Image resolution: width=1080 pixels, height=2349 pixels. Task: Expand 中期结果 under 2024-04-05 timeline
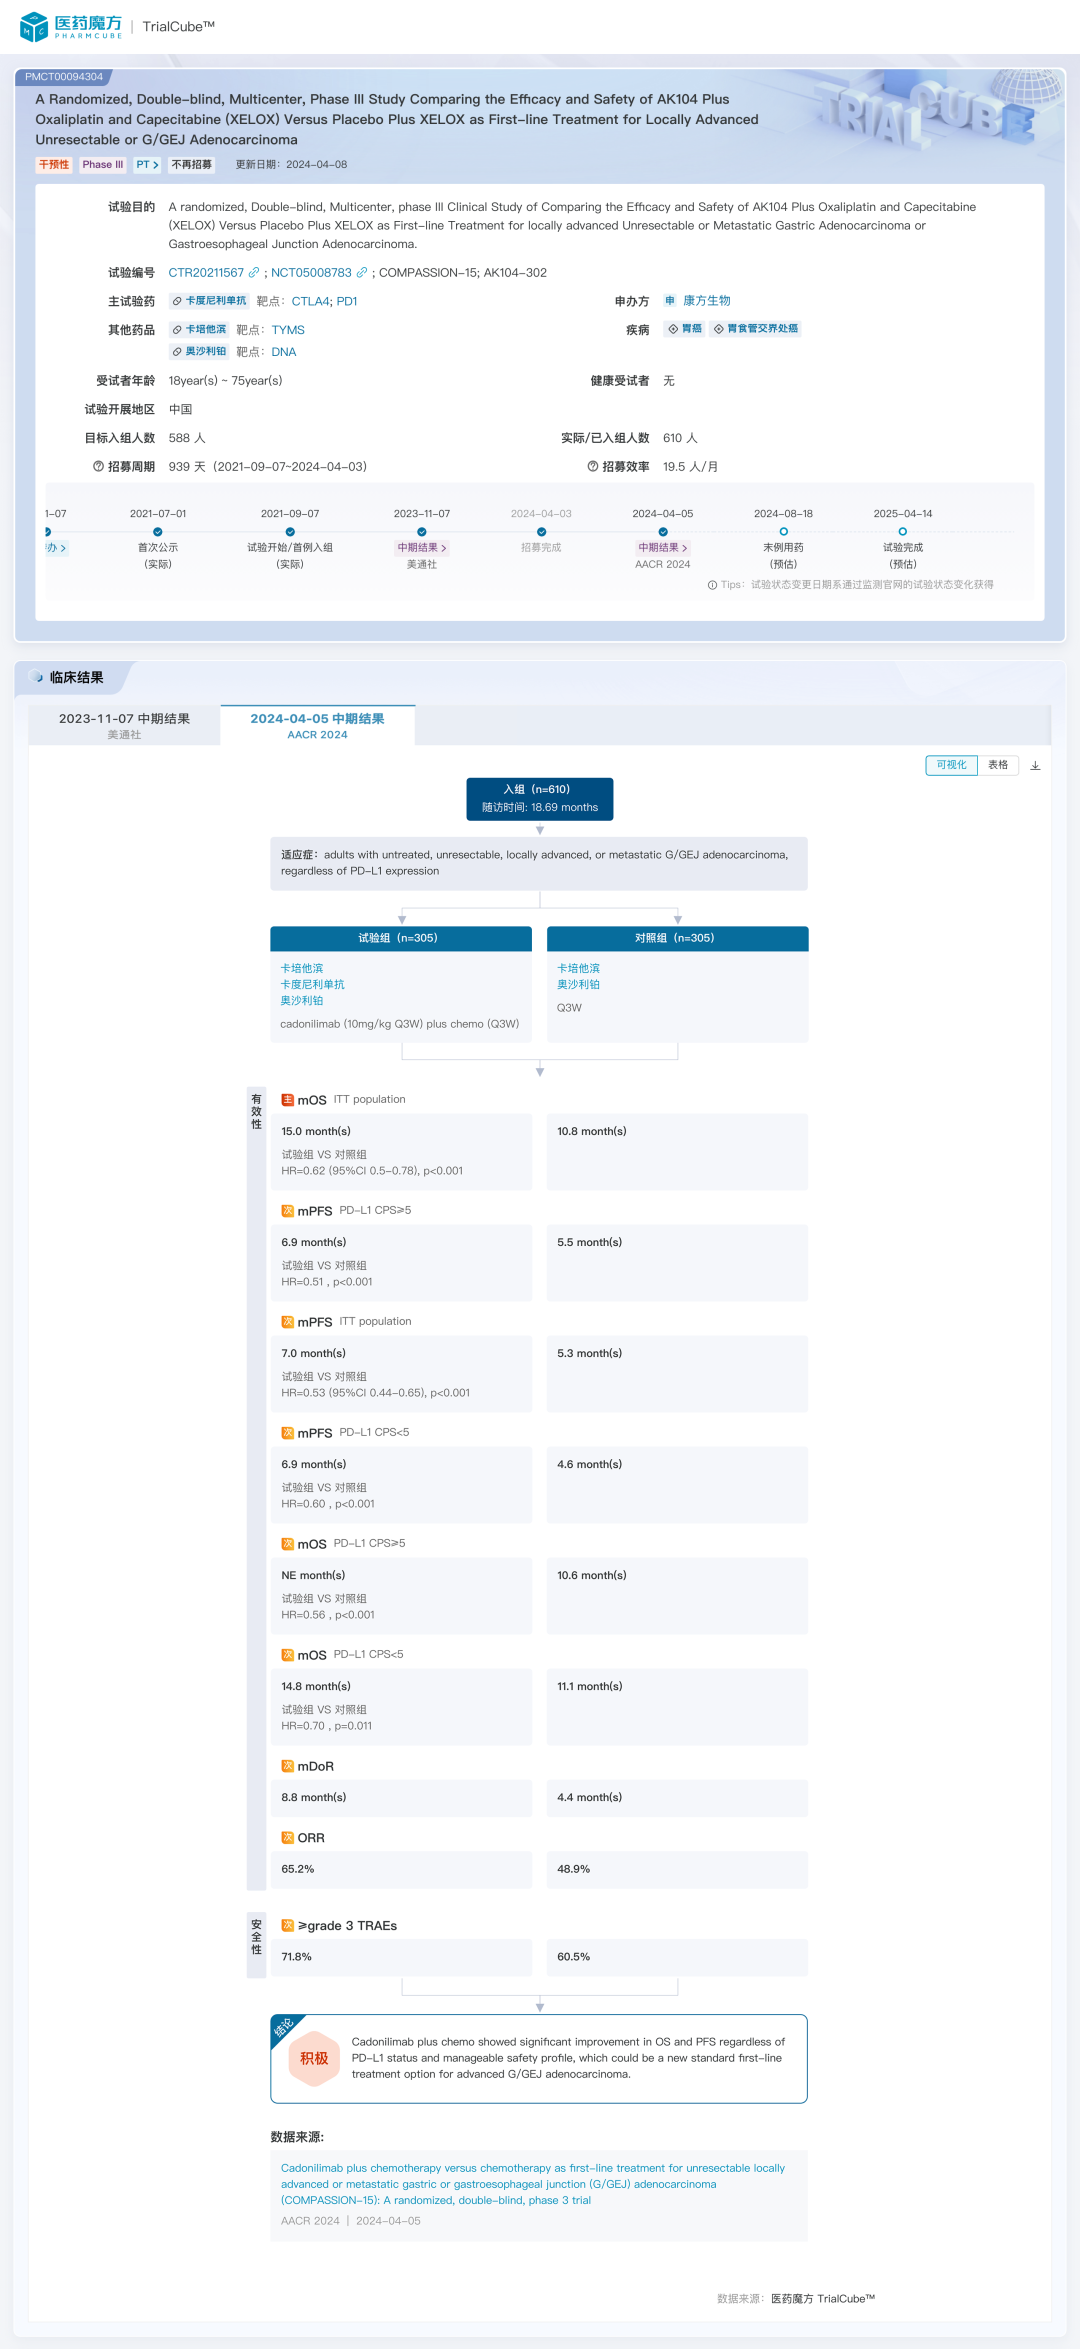(663, 548)
